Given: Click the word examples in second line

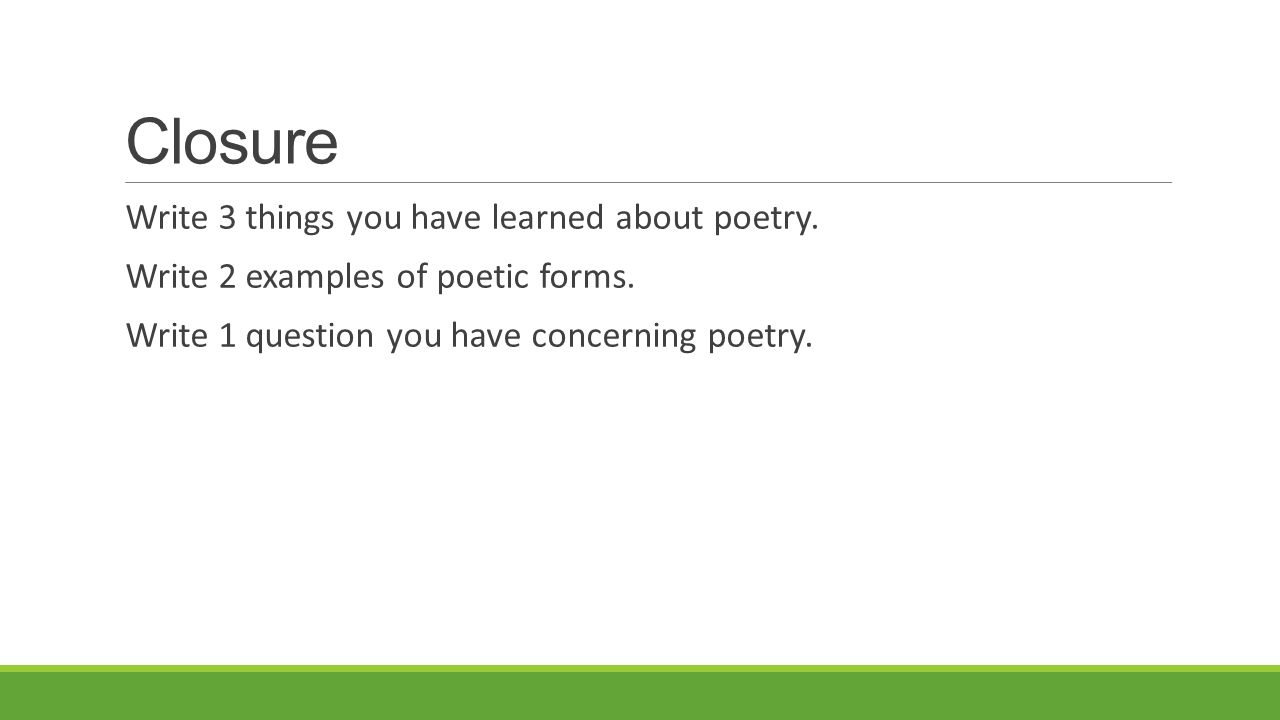Looking at the screenshot, I should click(315, 279).
